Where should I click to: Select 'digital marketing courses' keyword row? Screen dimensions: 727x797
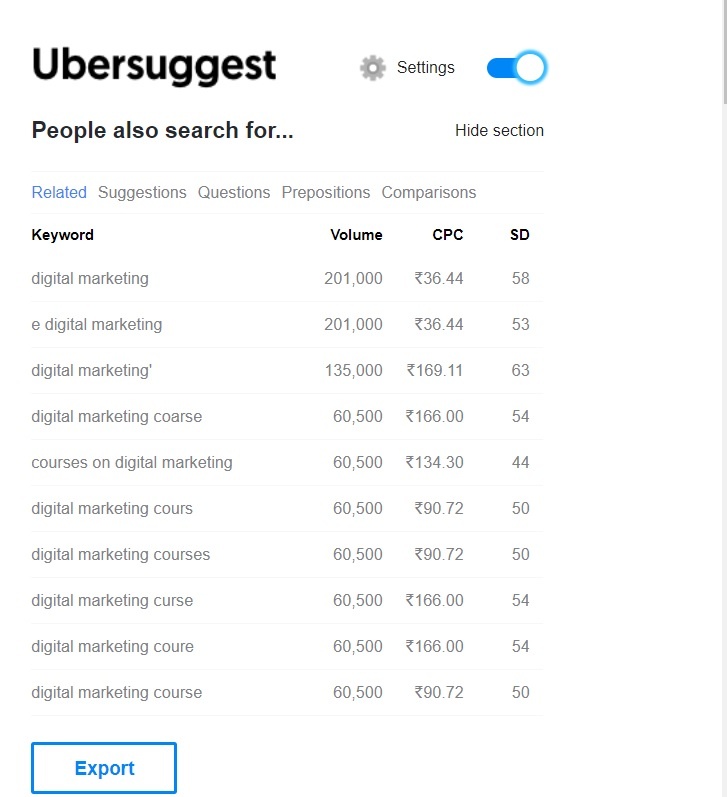[x=287, y=555]
